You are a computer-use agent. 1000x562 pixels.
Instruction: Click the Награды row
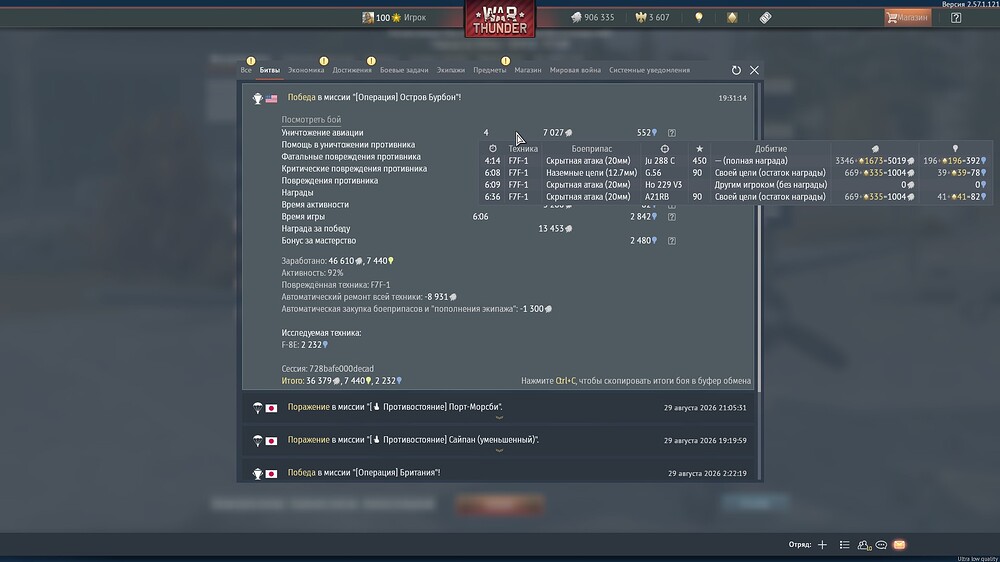tap(297, 193)
